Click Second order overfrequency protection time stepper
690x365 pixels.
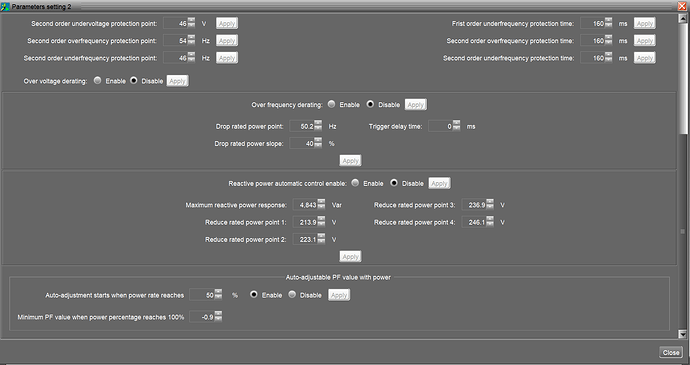[608, 40]
